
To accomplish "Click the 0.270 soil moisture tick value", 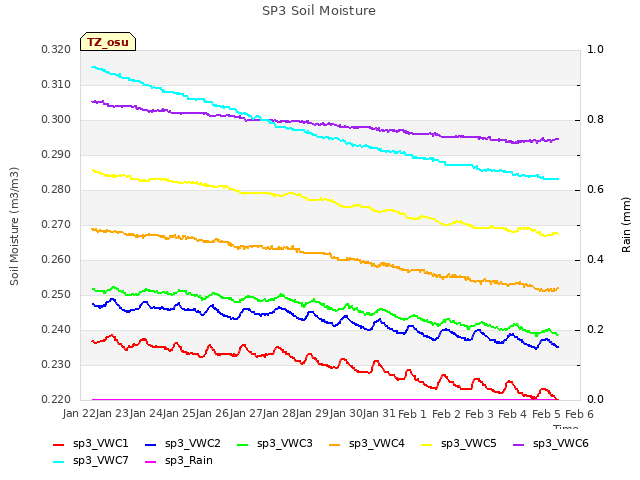I will (56, 224).
